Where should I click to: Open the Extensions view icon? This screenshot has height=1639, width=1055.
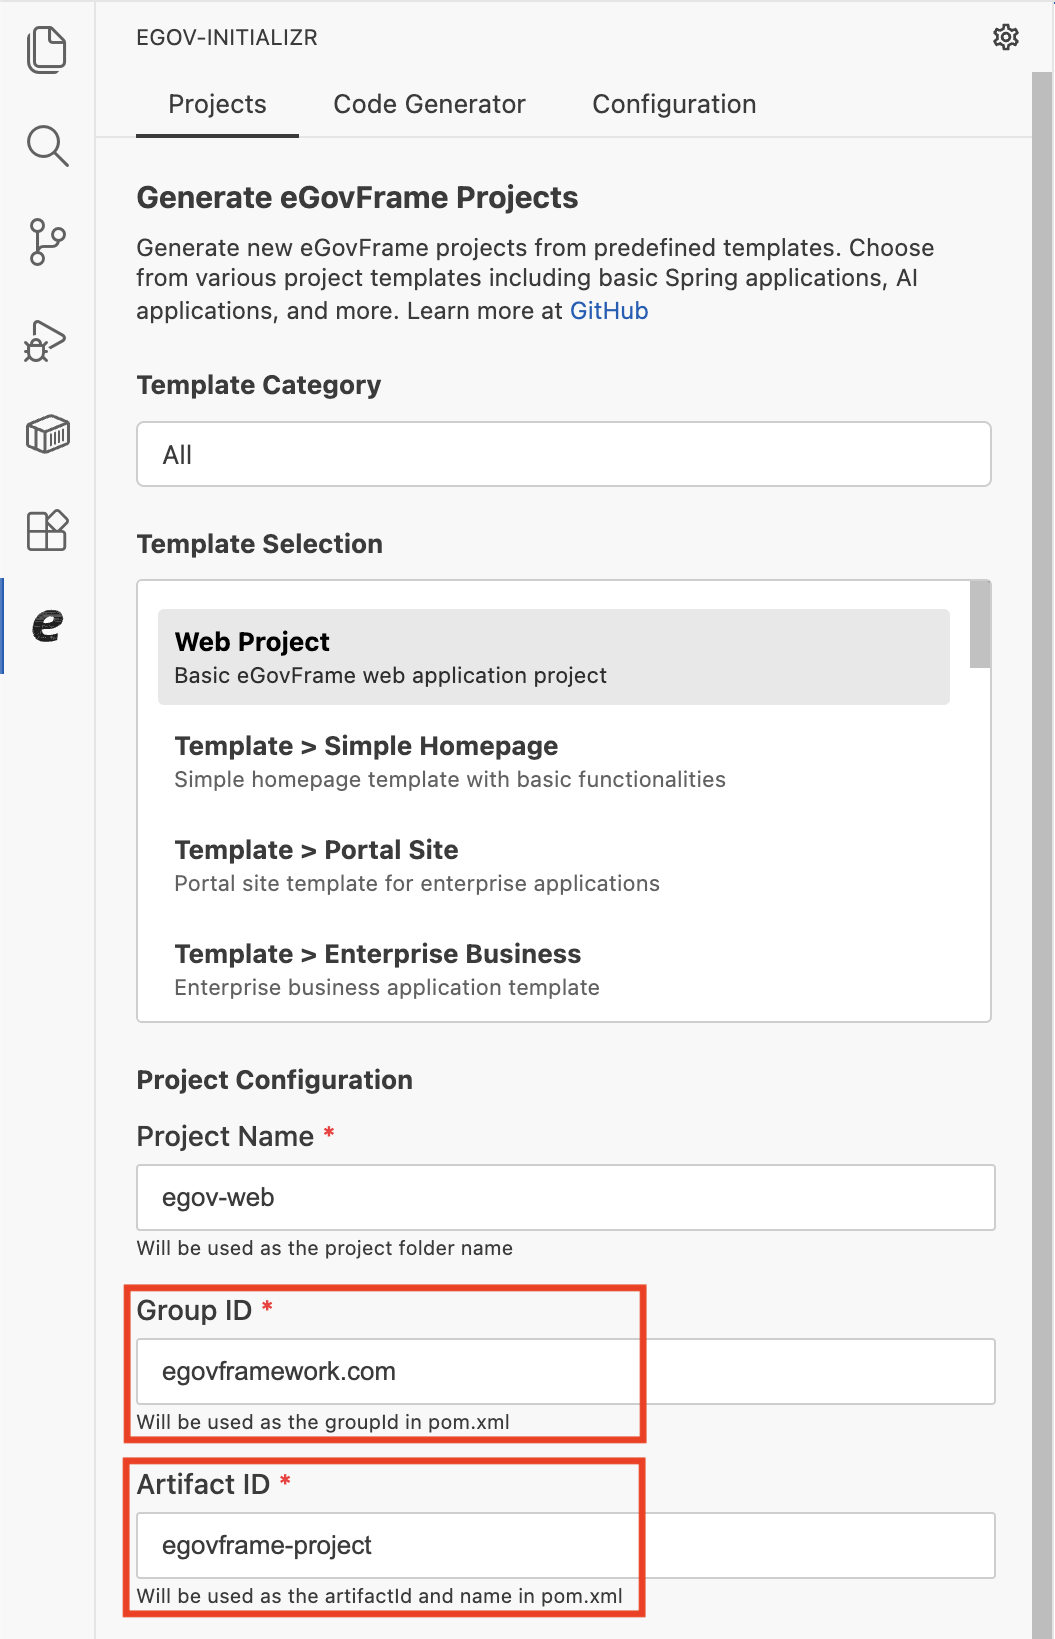coord(47,530)
